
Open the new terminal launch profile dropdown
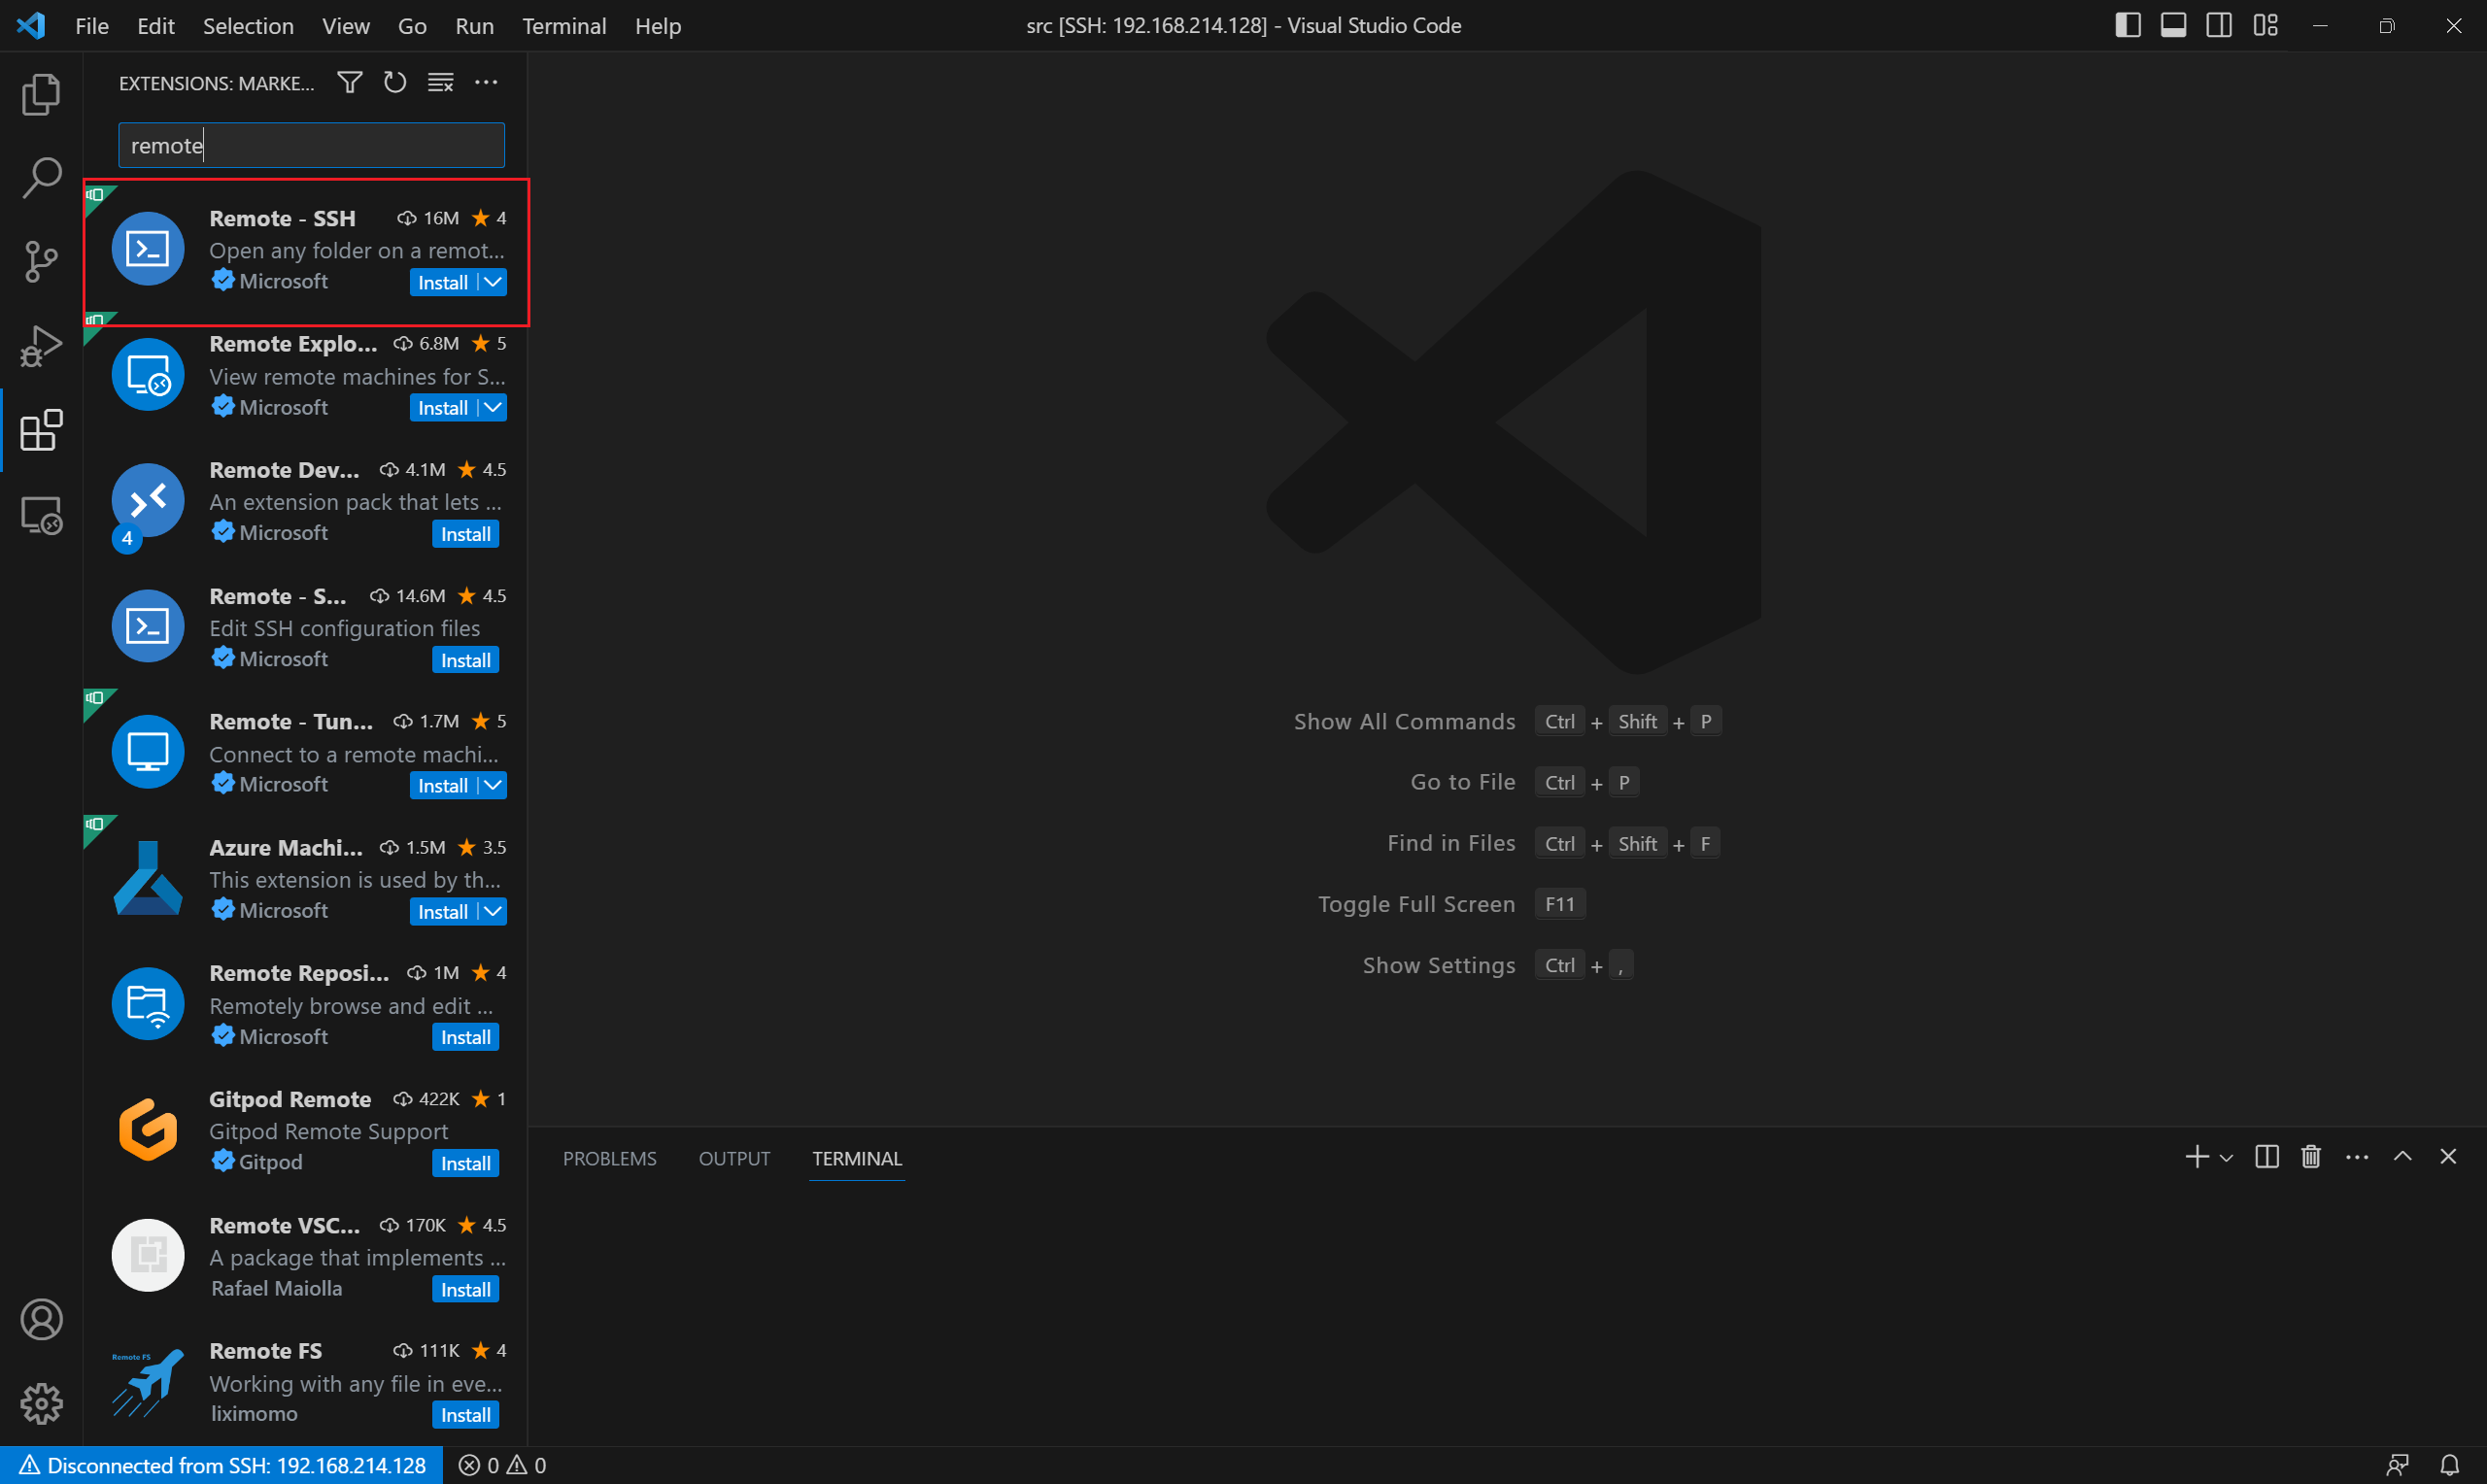pos(2226,1158)
